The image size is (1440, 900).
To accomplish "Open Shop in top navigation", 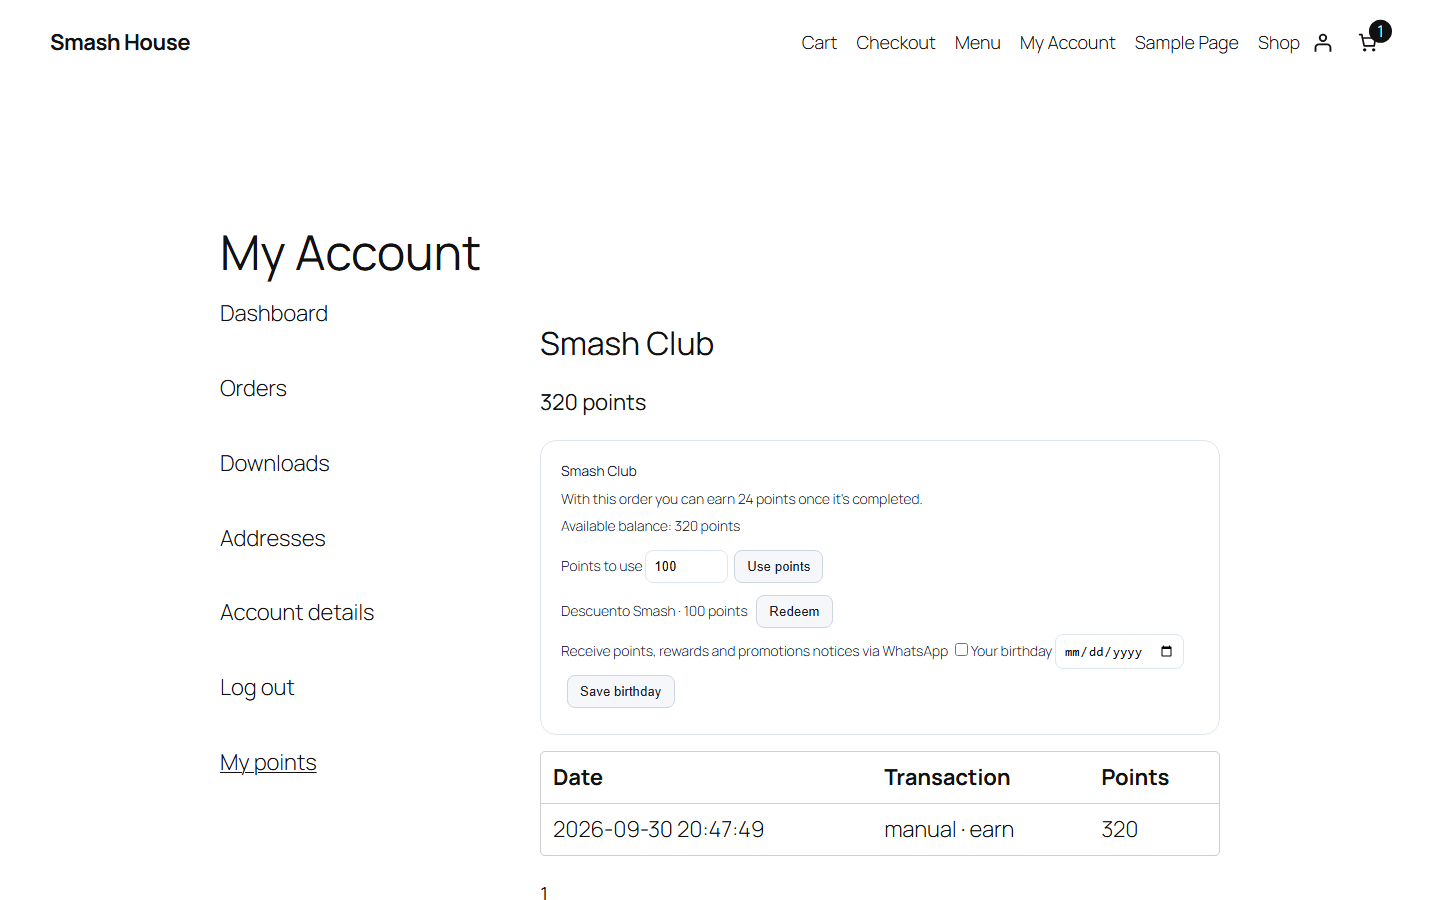I will click(x=1278, y=42).
